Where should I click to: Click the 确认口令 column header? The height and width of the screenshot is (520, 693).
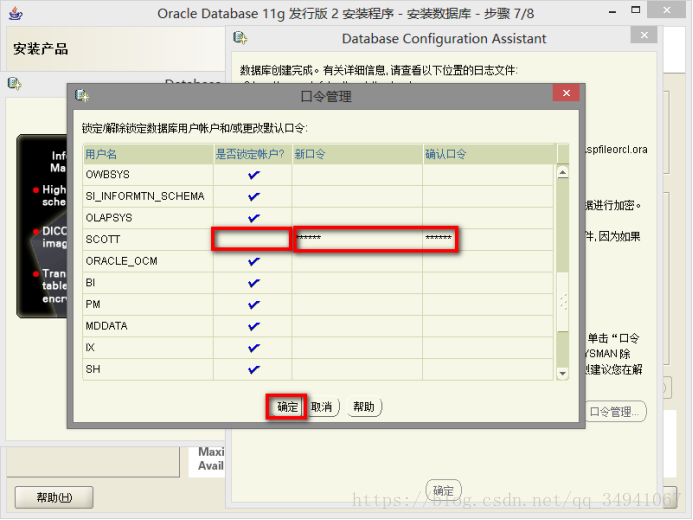488,154
